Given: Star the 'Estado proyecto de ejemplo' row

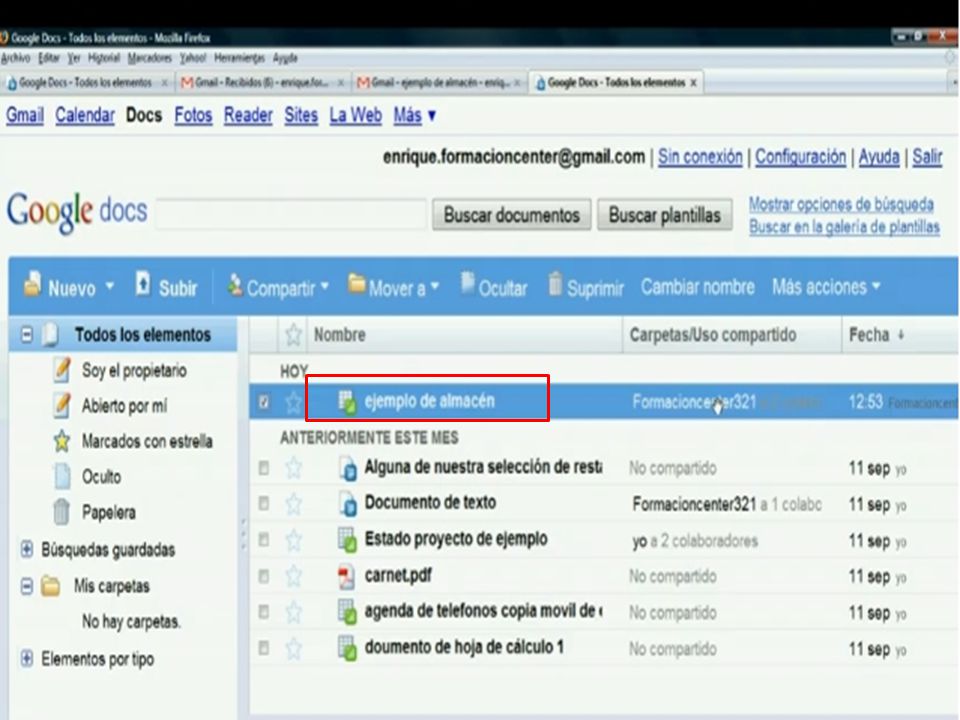Looking at the screenshot, I should tap(293, 540).
